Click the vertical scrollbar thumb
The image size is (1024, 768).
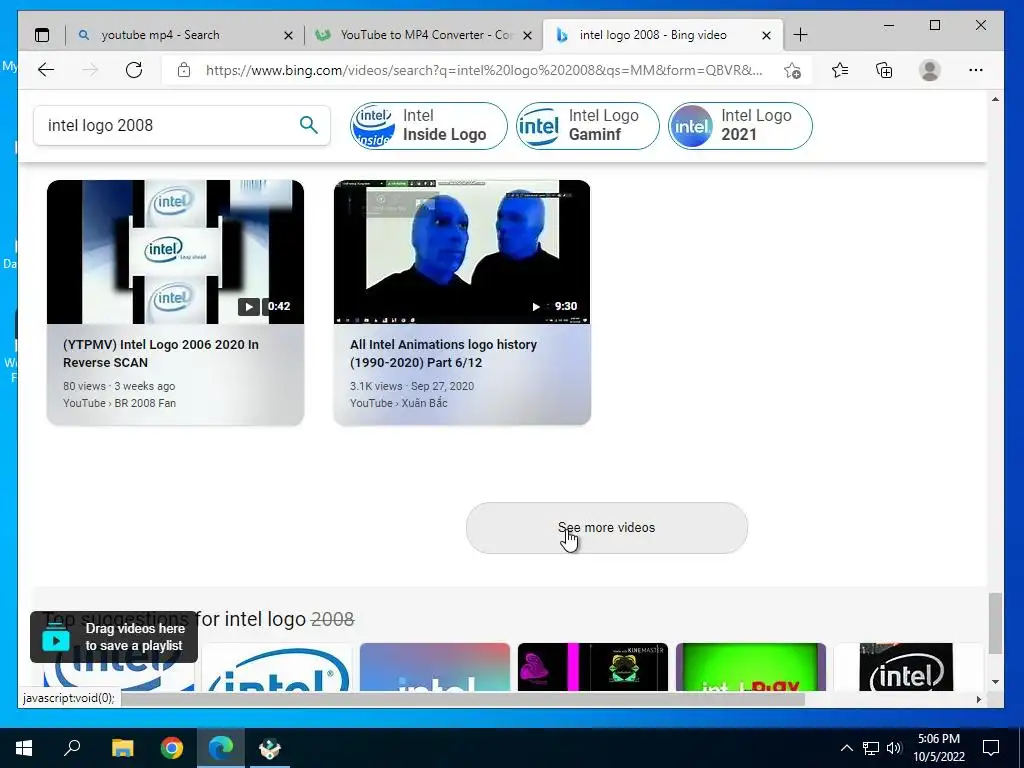click(x=995, y=623)
